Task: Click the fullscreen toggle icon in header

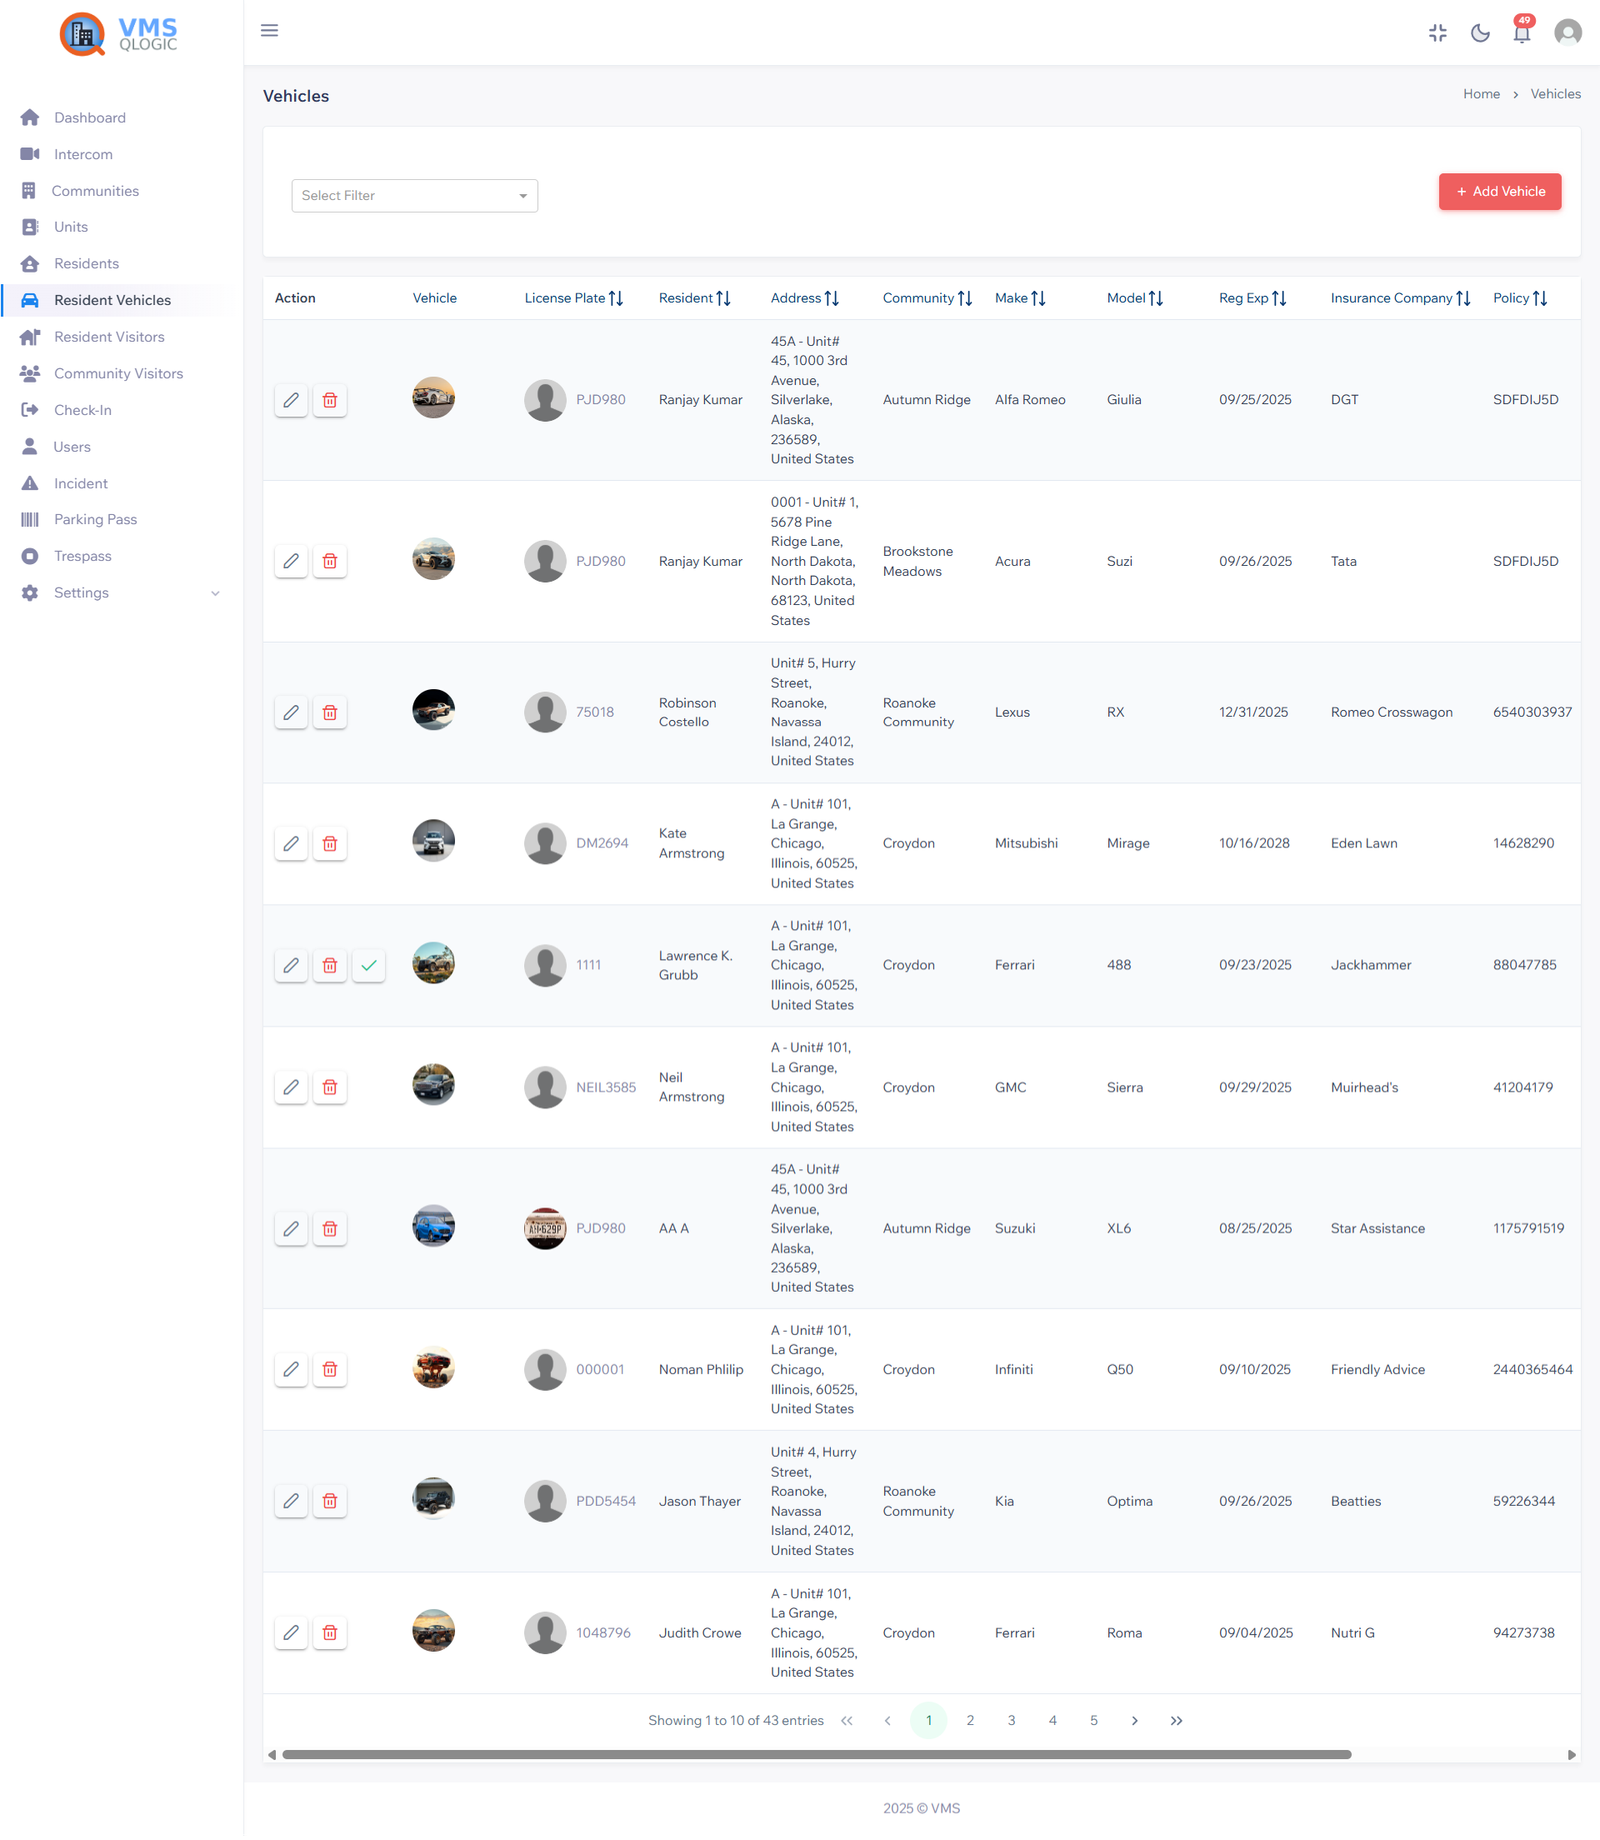Action: [x=1437, y=32]
